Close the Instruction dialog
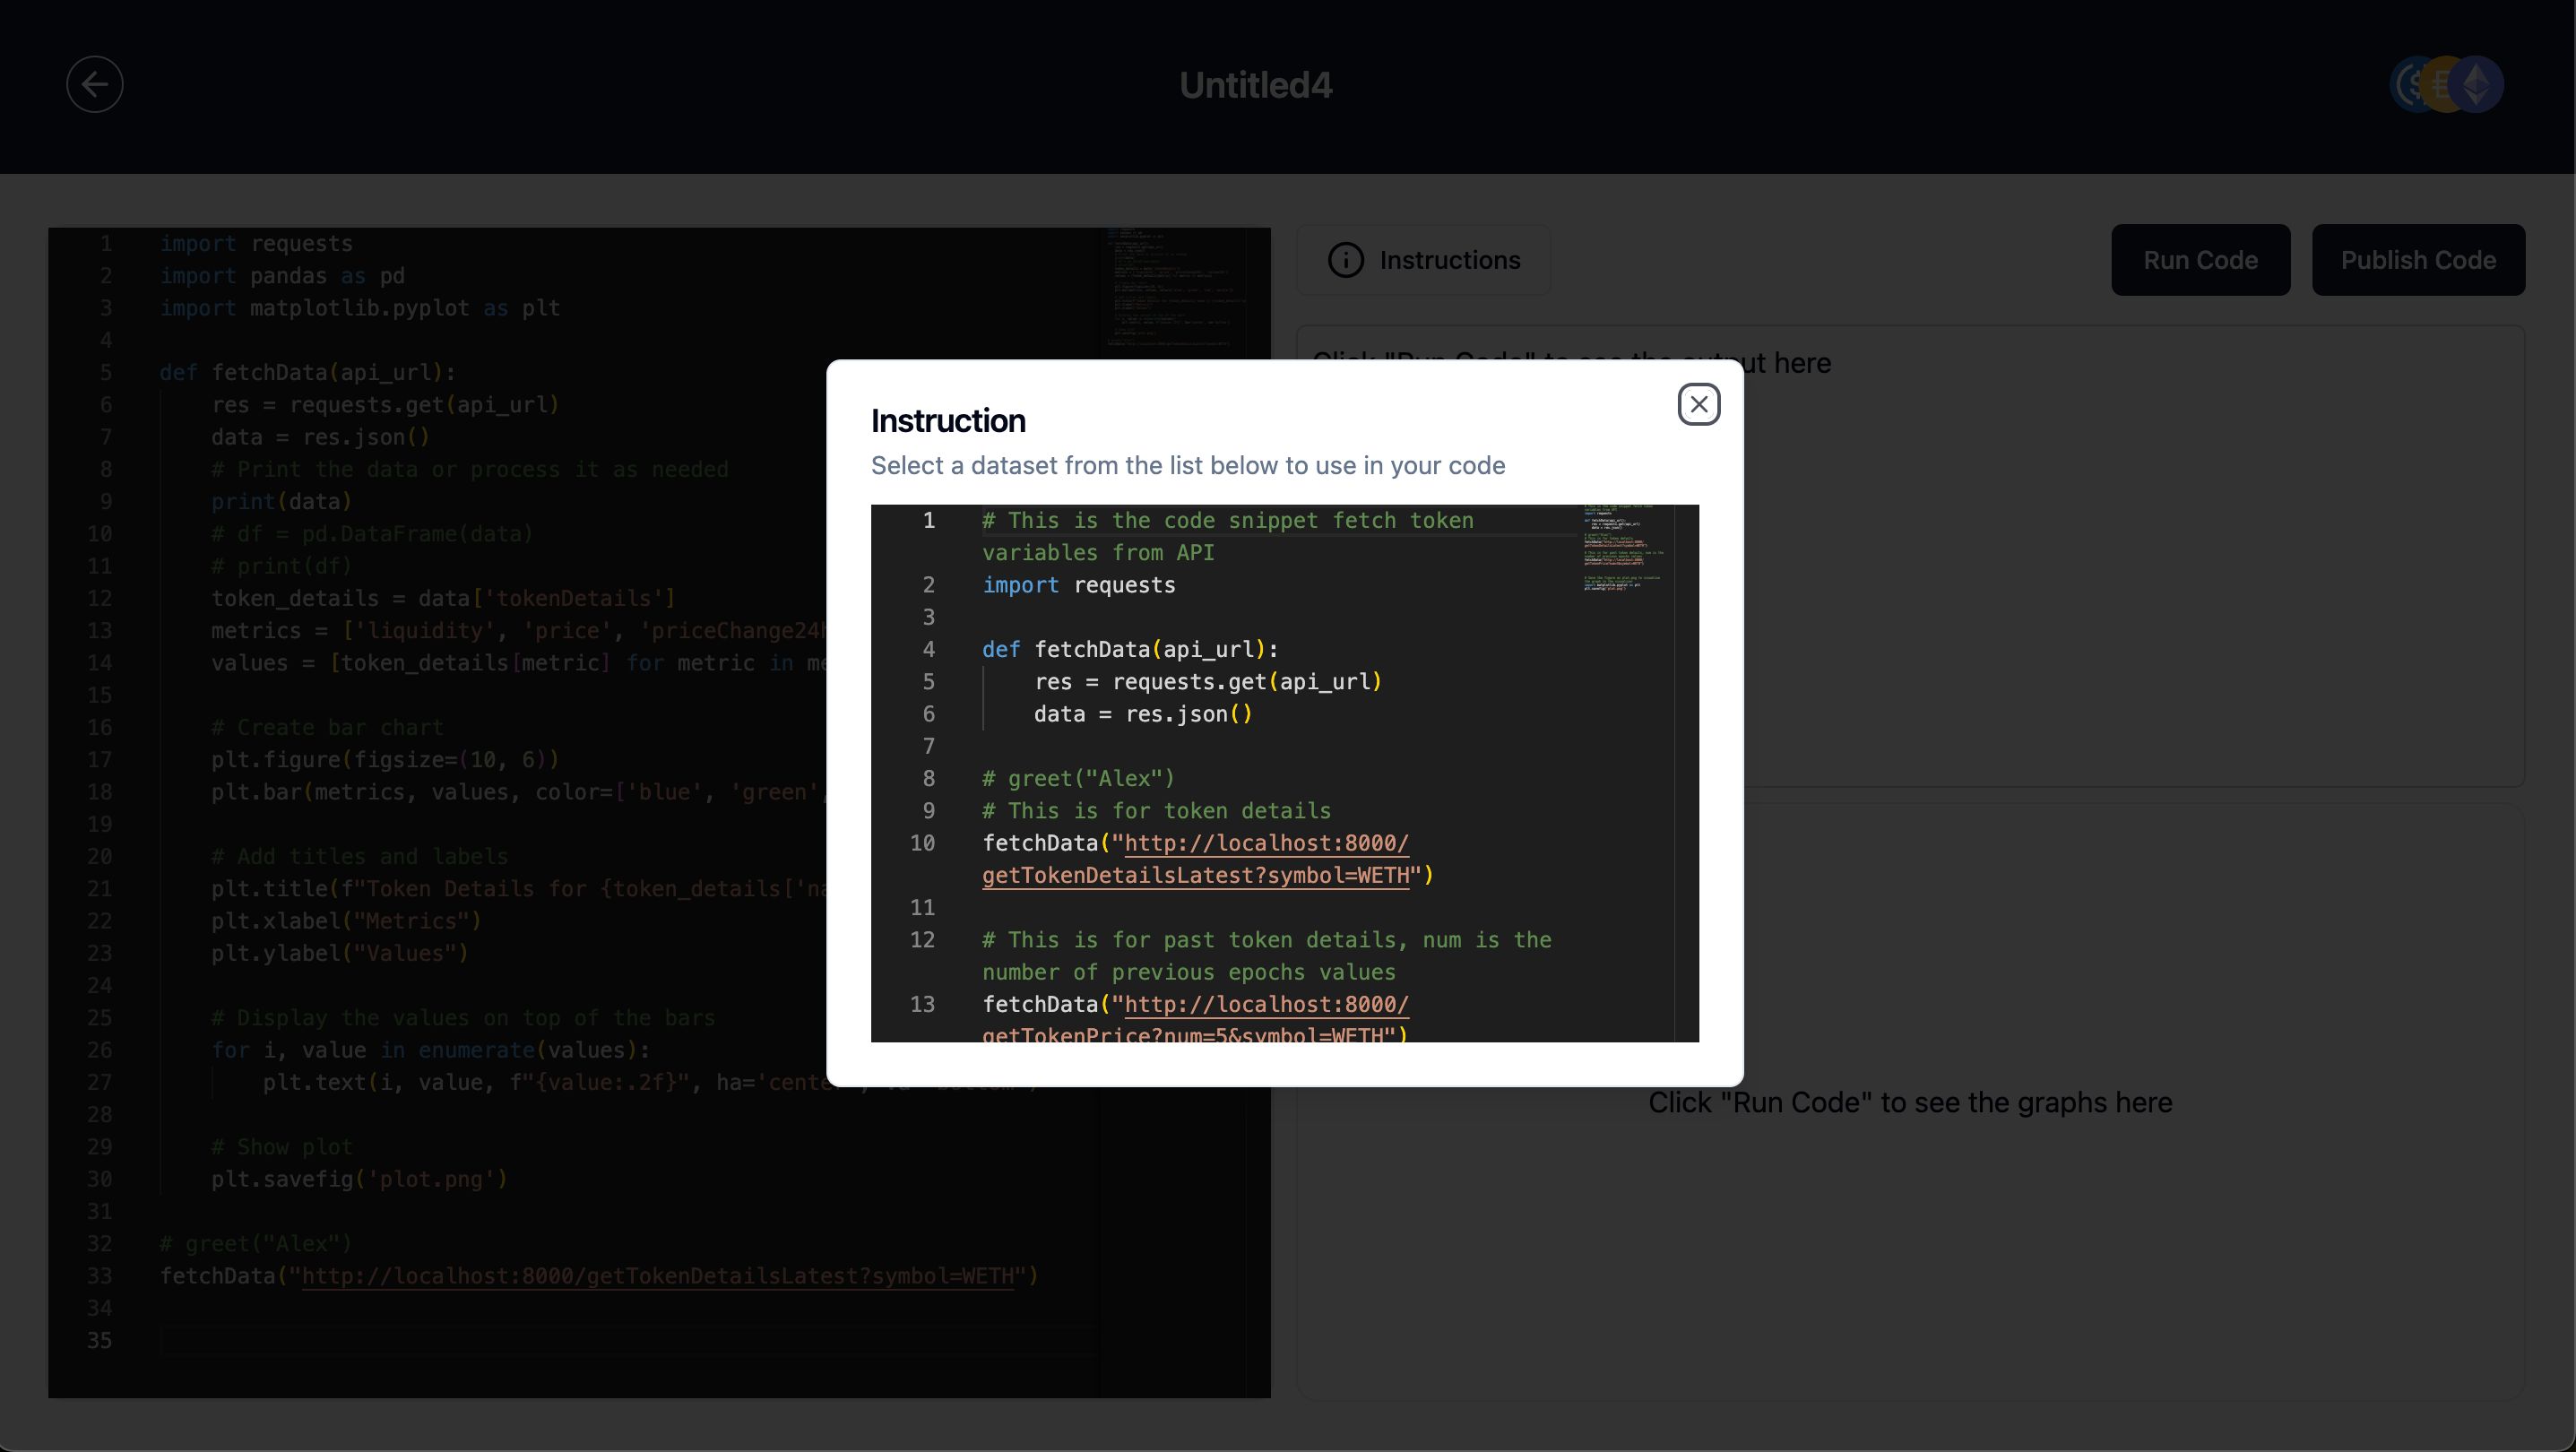2576x1452 pixels. [1698, 404]
